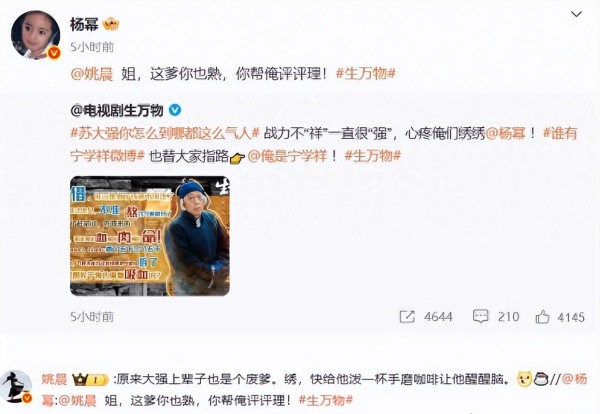This screenshot has height=414, width=600.
Task: Open the @电视剧生万物 account link
Action: 117,111
